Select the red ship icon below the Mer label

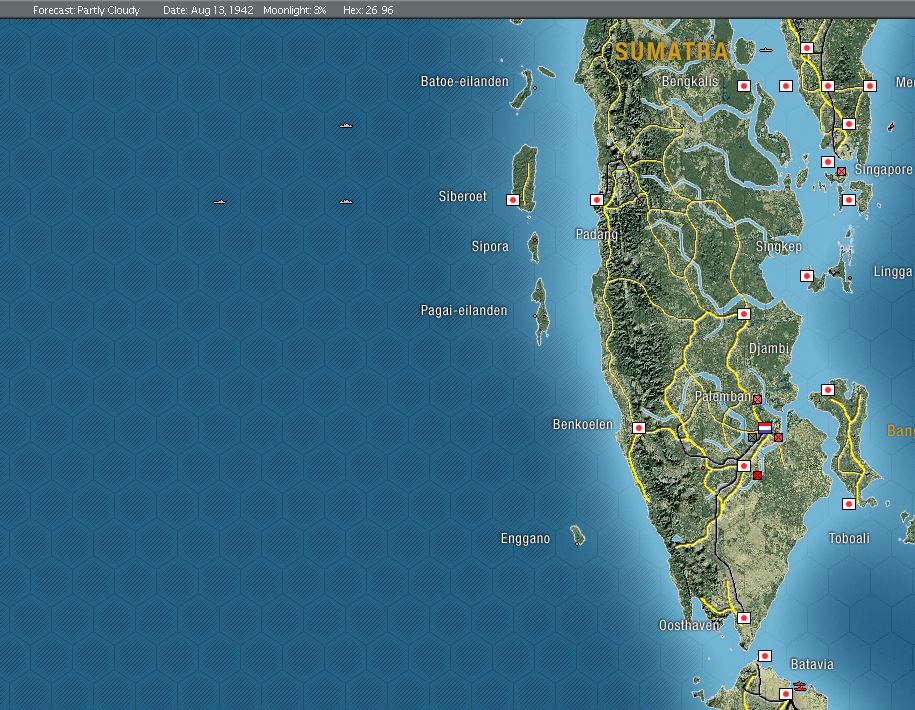pos(890,126)
